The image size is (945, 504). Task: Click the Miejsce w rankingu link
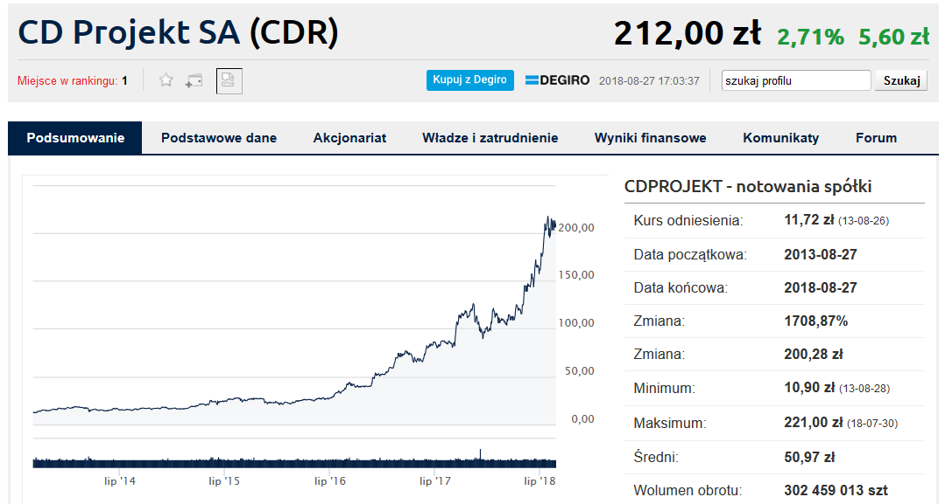pos(67,80)
